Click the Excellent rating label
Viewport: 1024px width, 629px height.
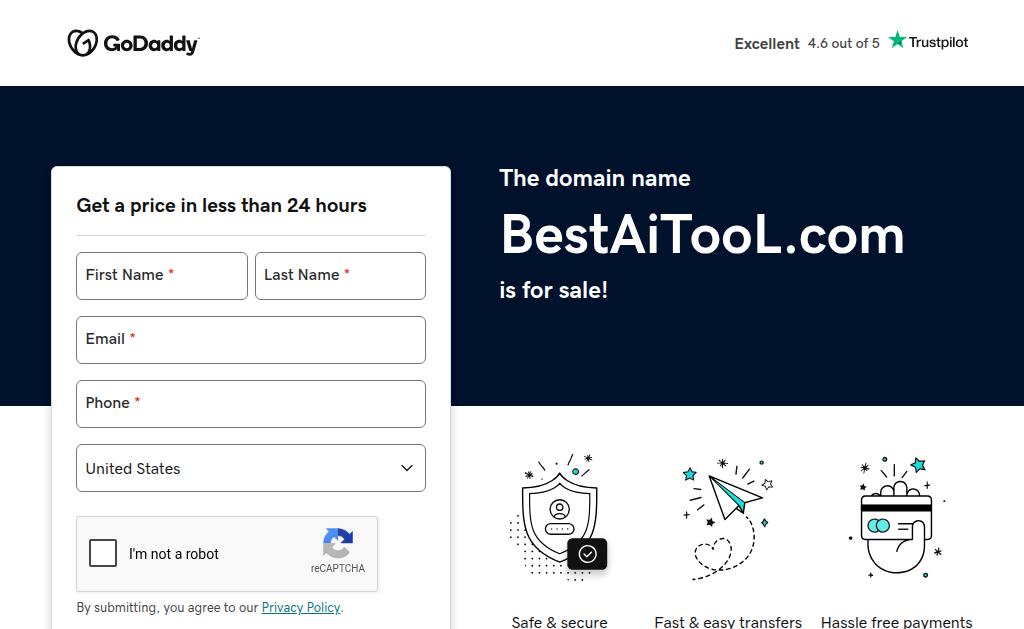[x=767, y=44]
